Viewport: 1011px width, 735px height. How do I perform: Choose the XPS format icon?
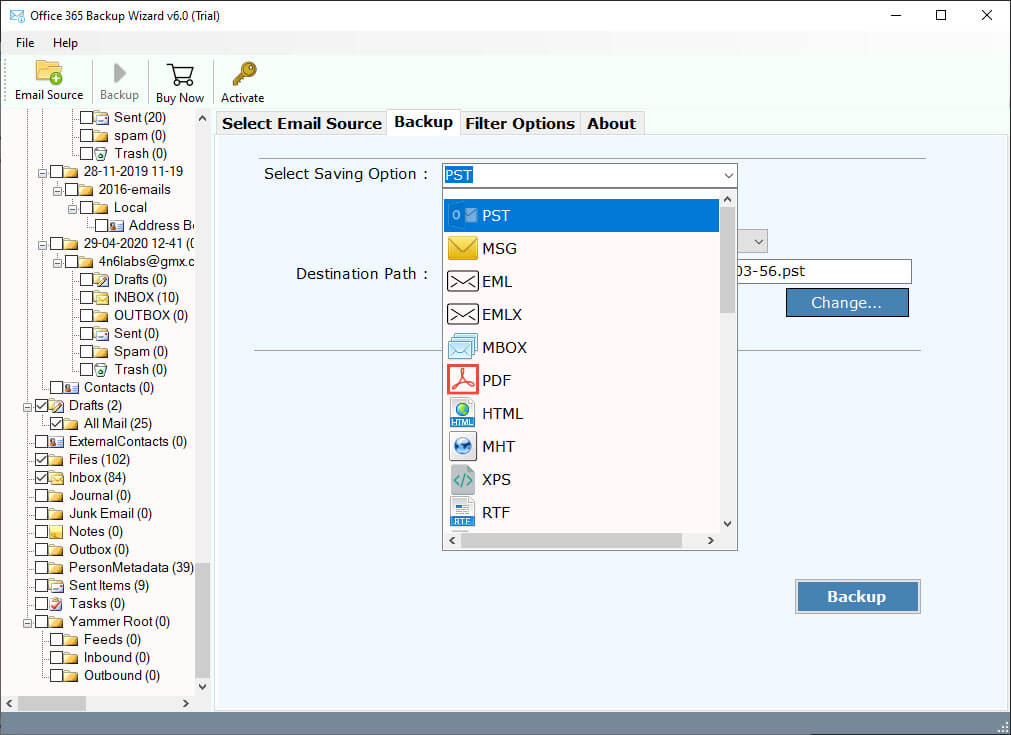(x=462, y=479)
